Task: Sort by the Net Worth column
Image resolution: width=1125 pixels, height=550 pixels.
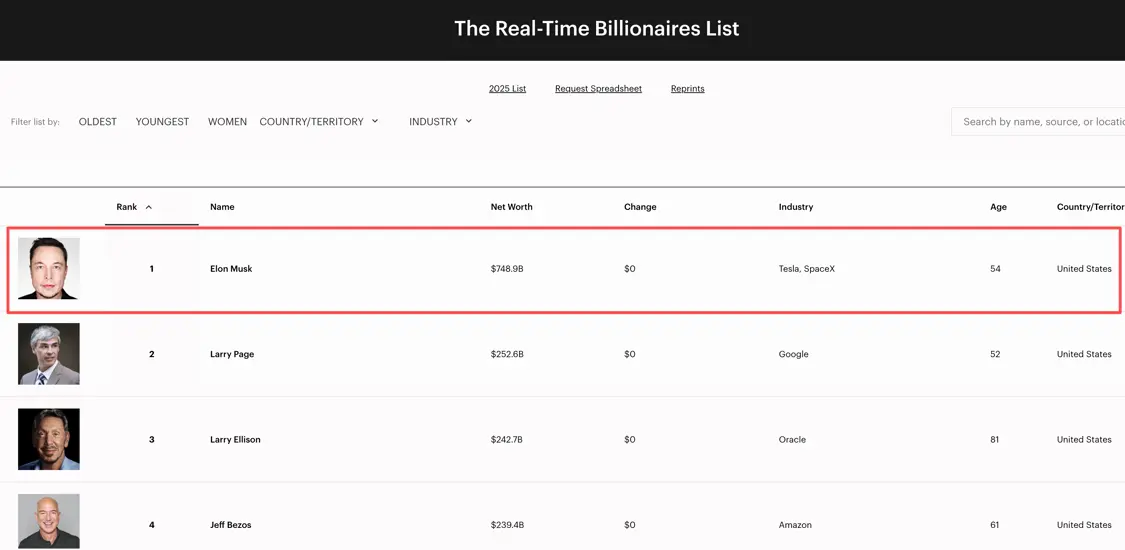Action: click(511, 207)
